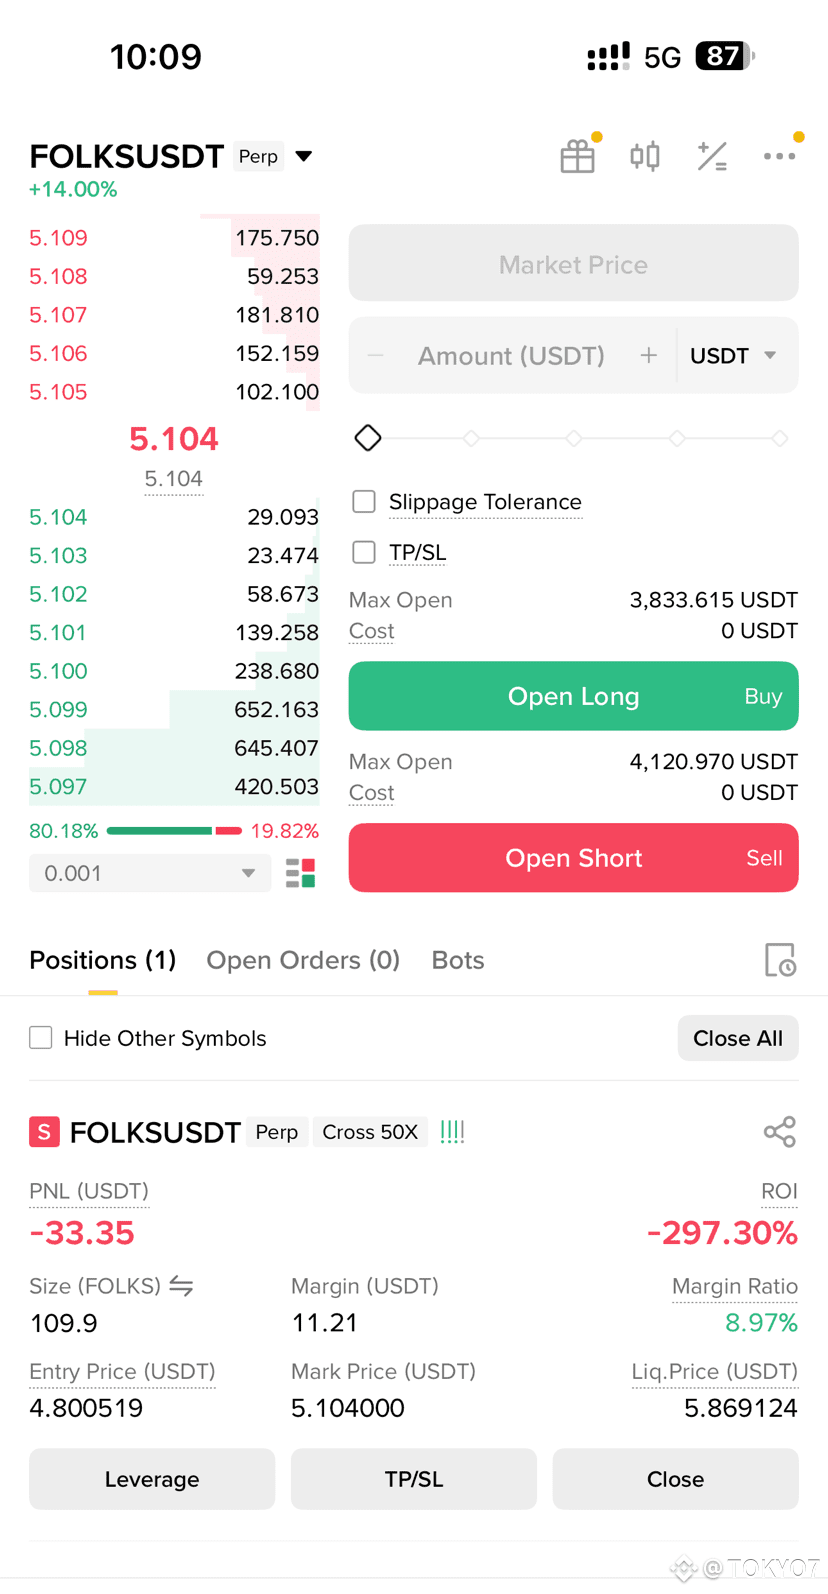Screen dimensions: 828x1594
Task: Expand the FOLKSUSDT pair selector arrow
Action: (304, 156)
